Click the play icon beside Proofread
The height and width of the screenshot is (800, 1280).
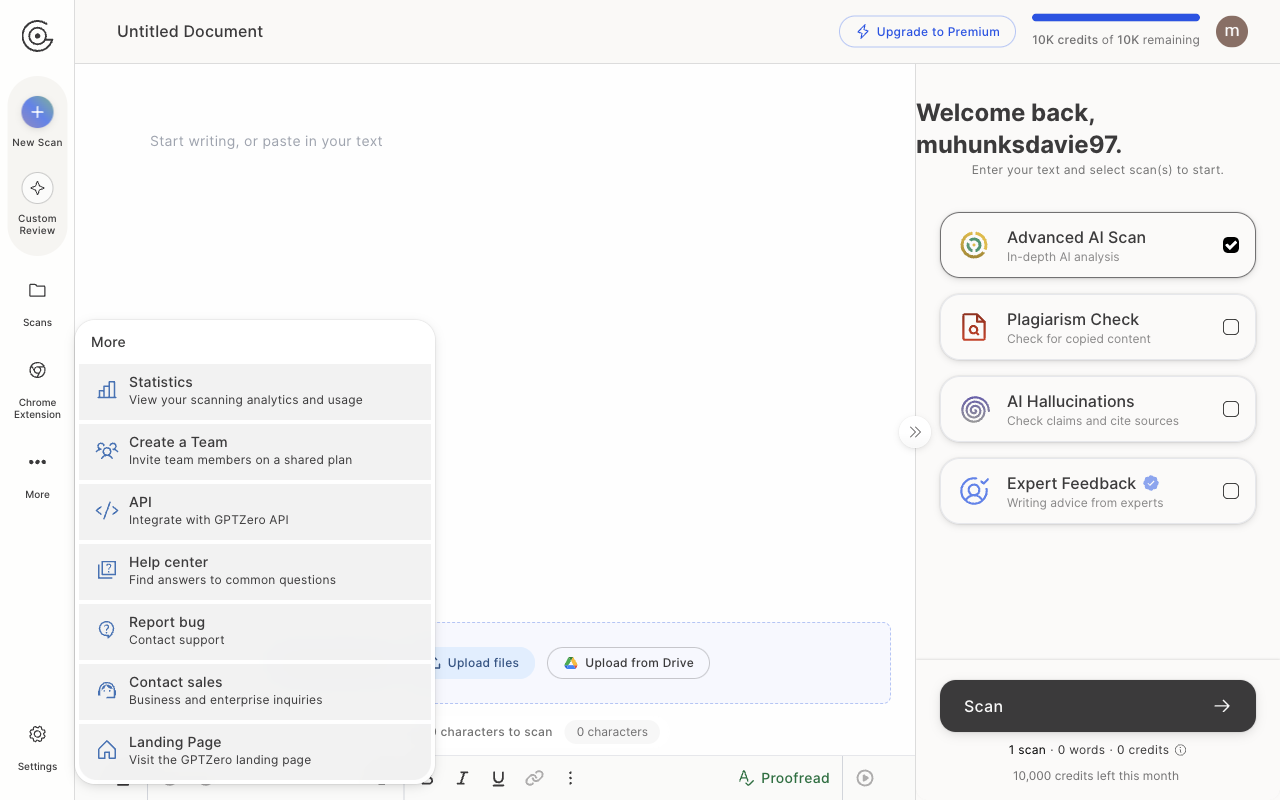click(x=865, y=778)
